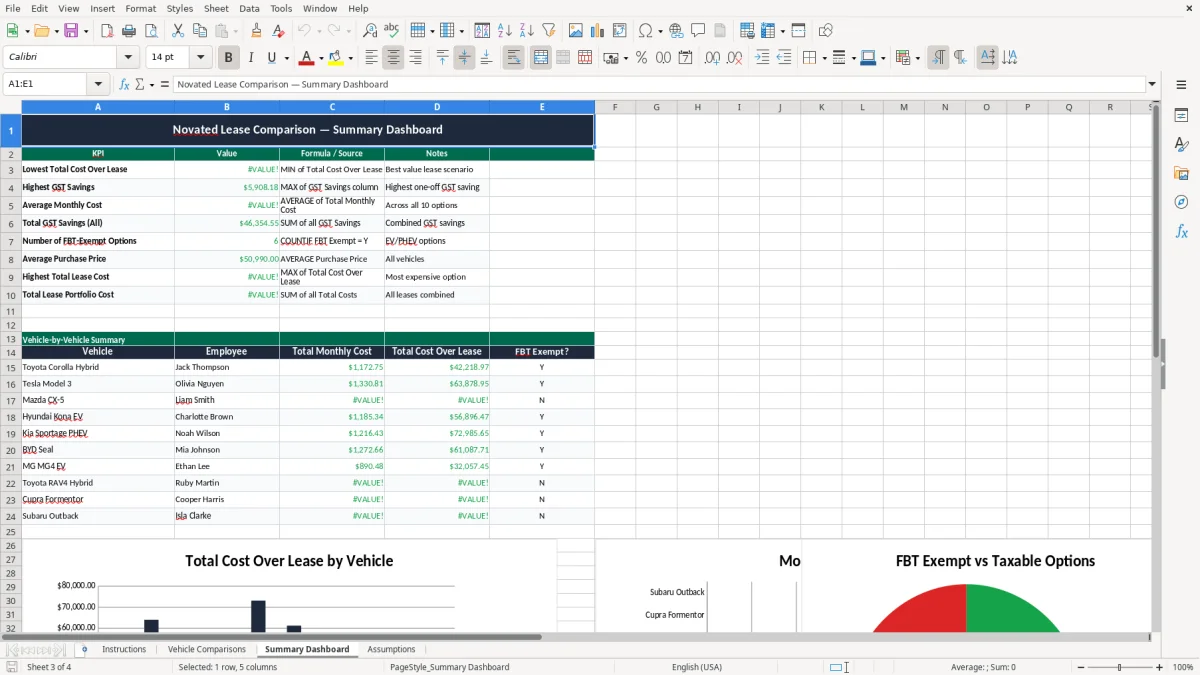Click the Export as PDF icon
Image resolution: width=1200 pixels, height=675 pixels.
coord(107,31)
